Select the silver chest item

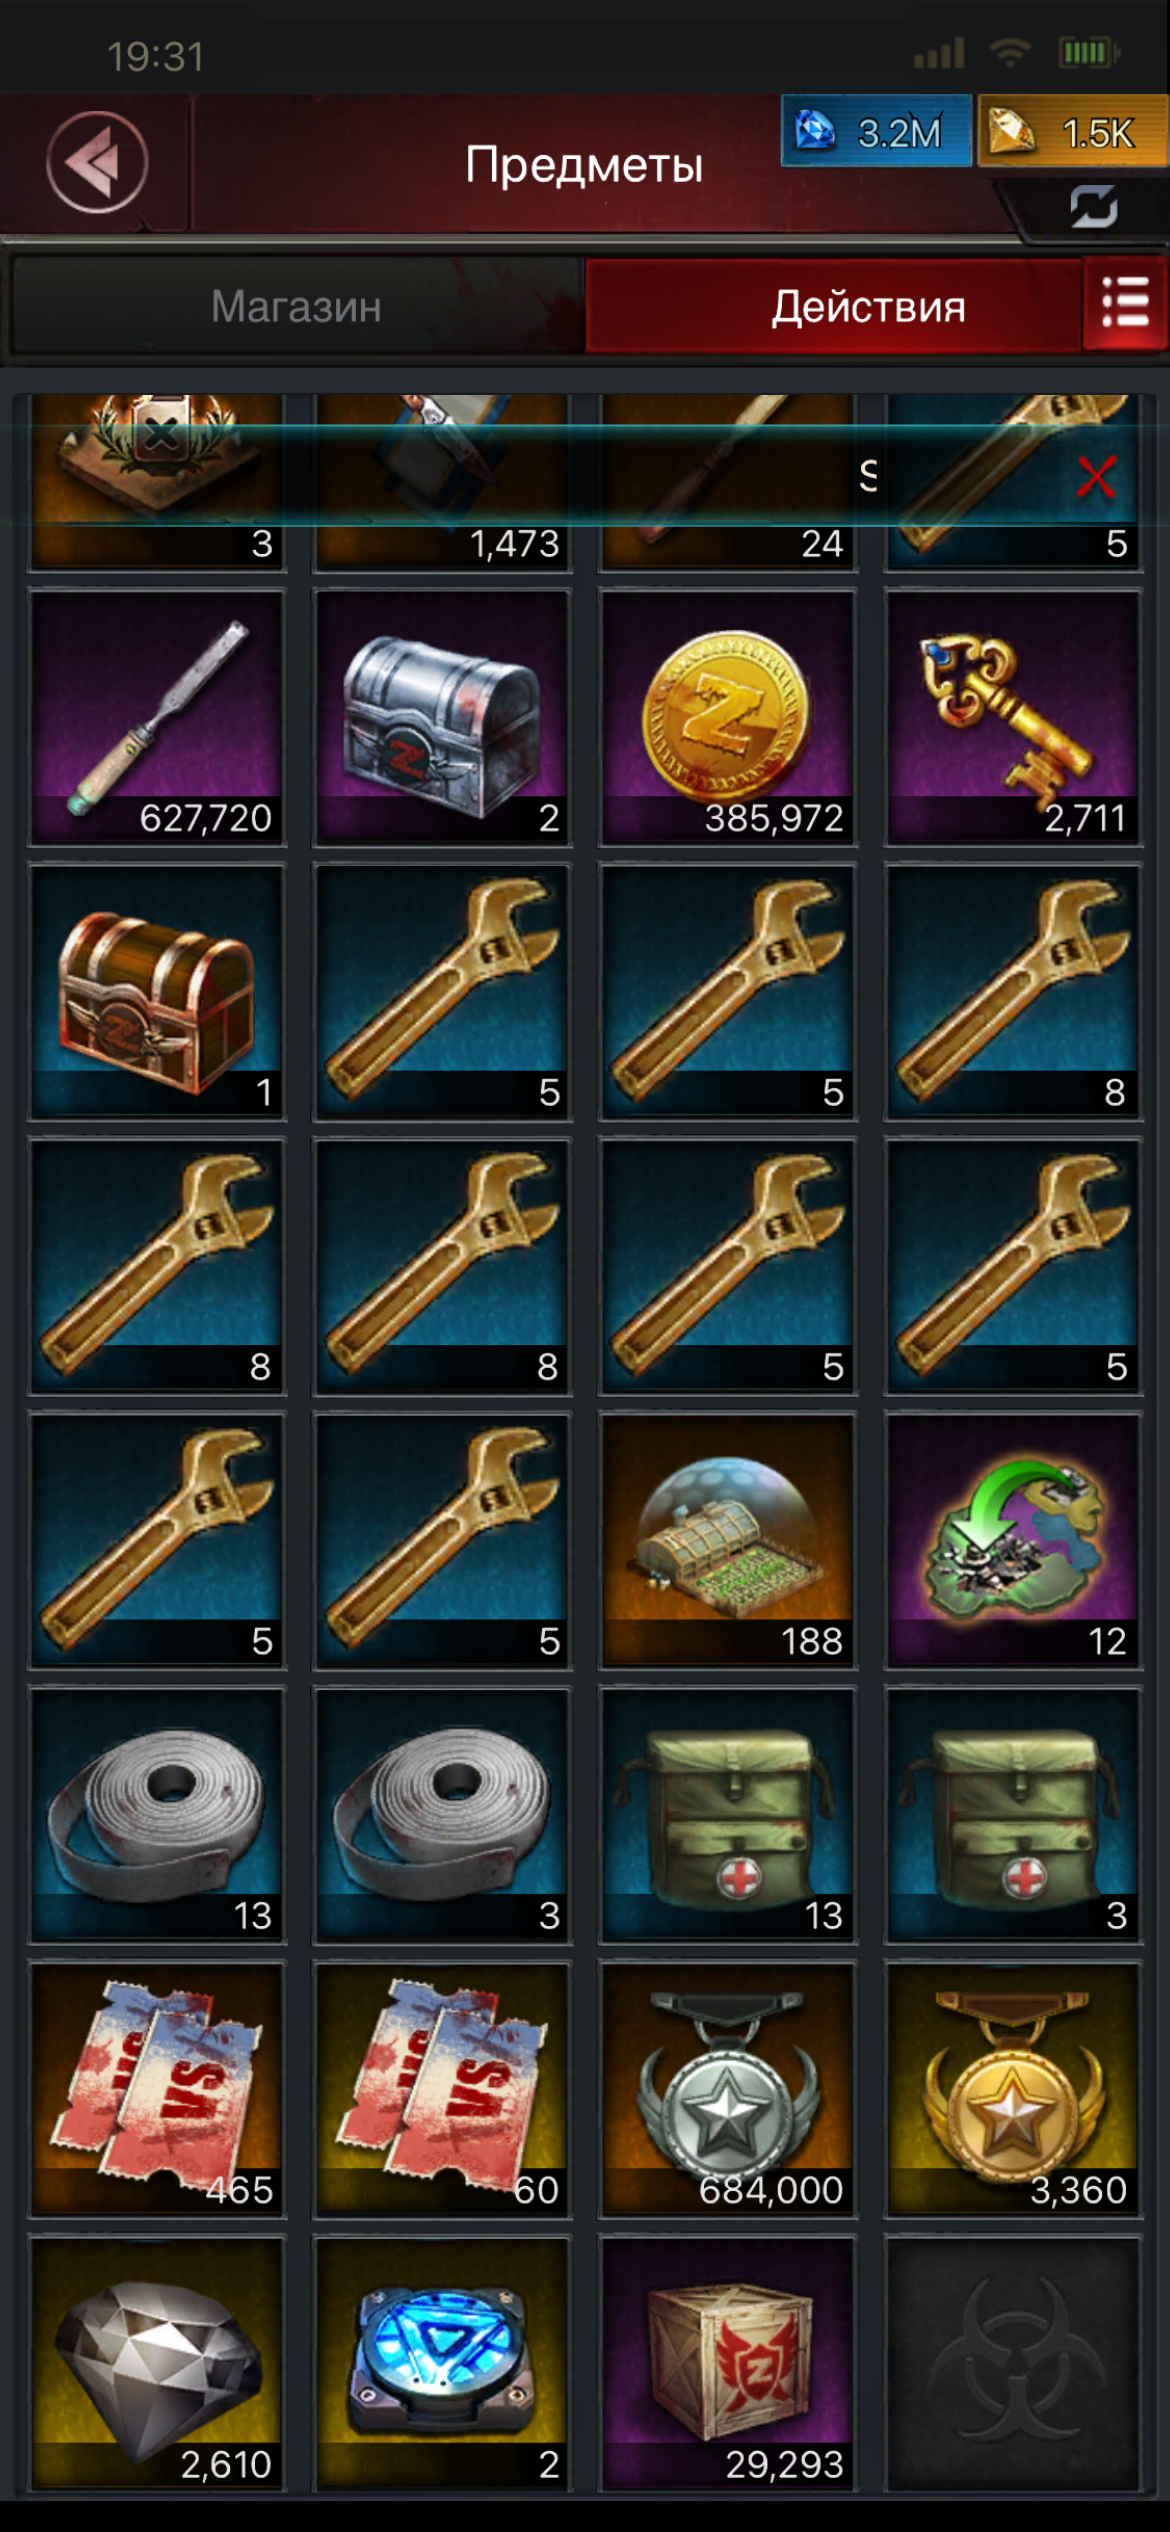442,718
